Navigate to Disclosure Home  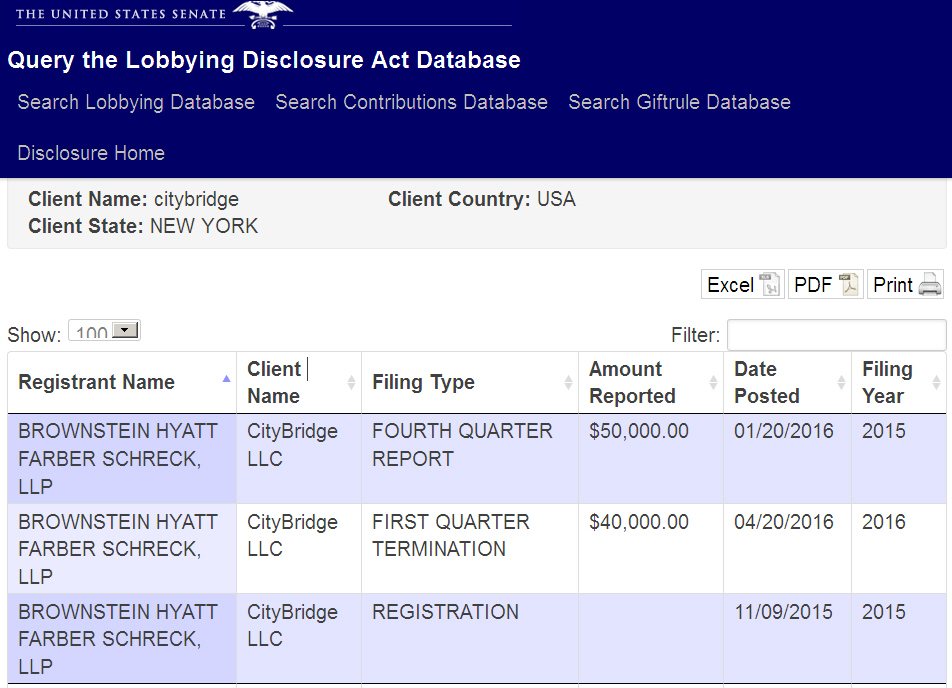pyautogui.click(x=91, y=153)
